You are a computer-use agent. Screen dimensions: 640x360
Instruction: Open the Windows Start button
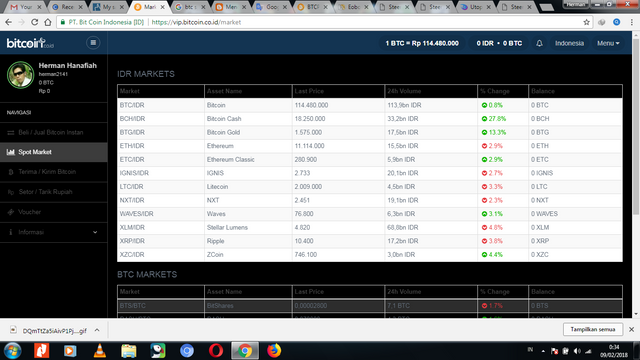[13, 351]
